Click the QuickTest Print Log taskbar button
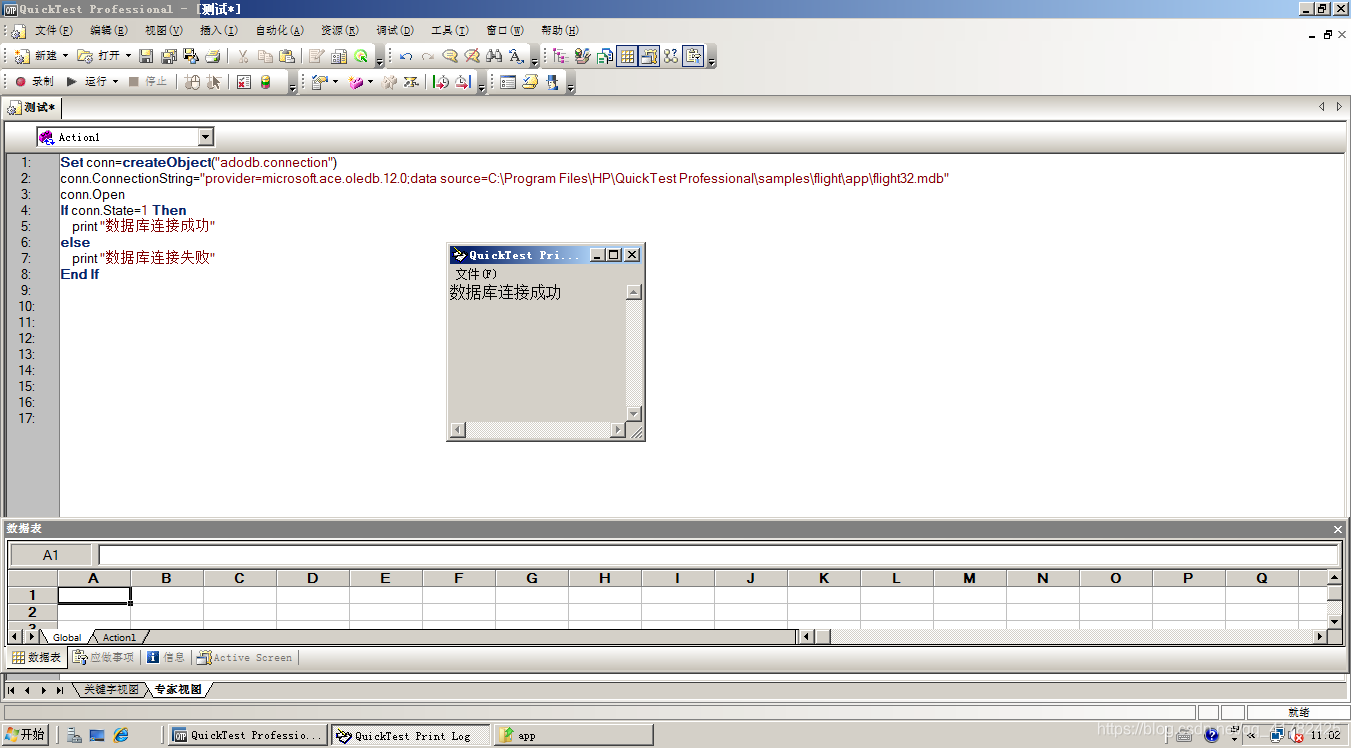 click(x=411, y=735)
